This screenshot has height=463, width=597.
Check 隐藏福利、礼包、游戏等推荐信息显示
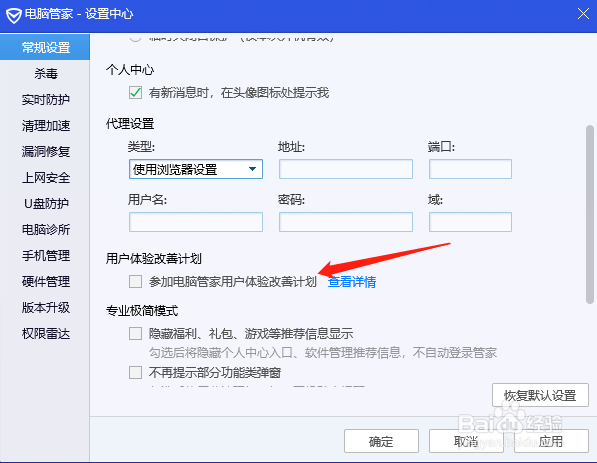click(136, 334)
